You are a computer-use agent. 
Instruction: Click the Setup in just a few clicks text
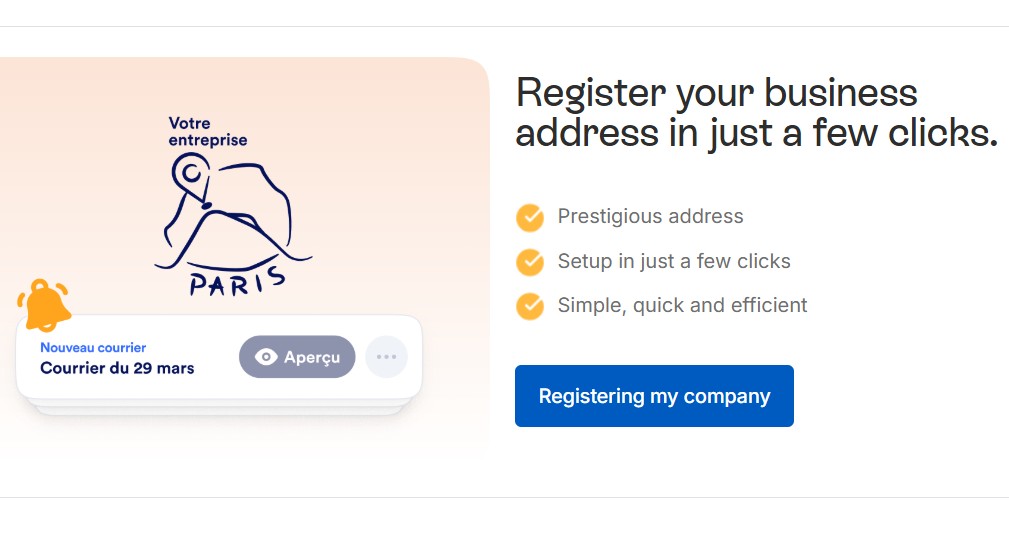click(674, 261)
